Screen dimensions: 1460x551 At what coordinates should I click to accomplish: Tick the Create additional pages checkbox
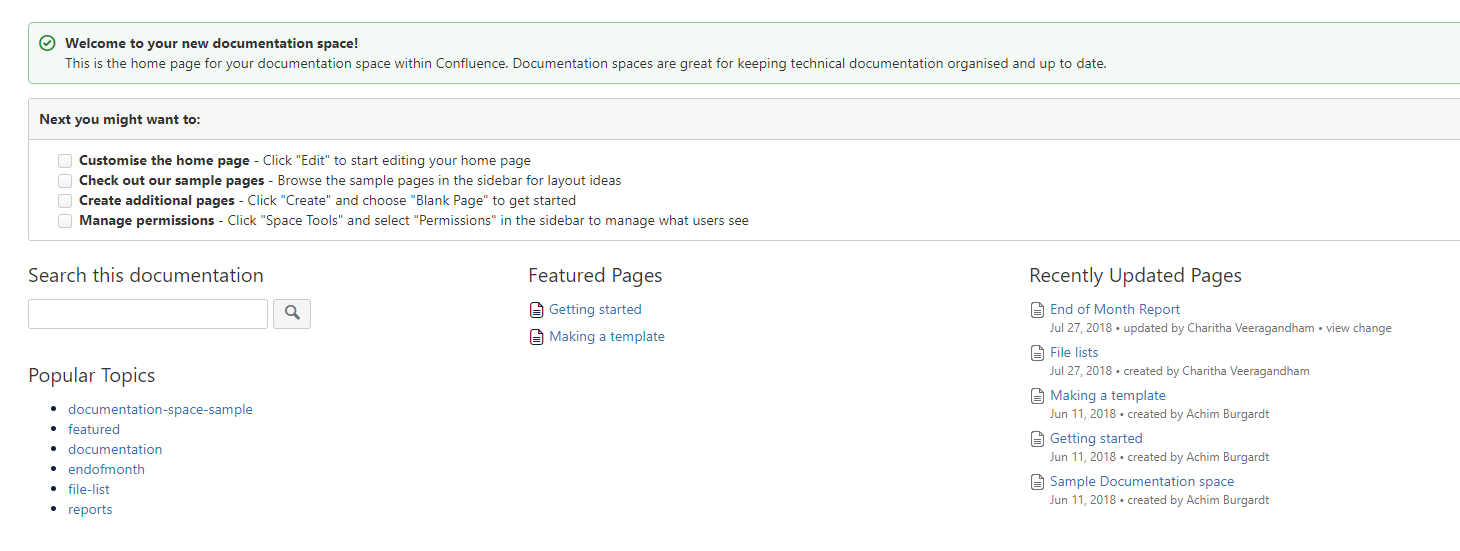pos(65,201)
